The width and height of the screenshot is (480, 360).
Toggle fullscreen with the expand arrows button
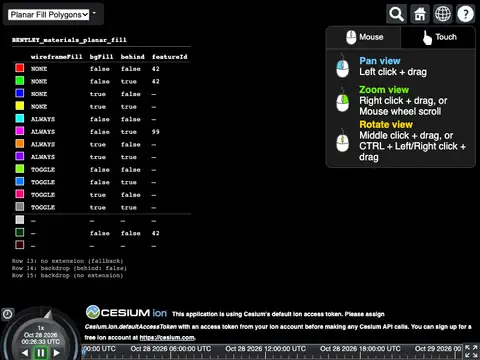point(471,352)
